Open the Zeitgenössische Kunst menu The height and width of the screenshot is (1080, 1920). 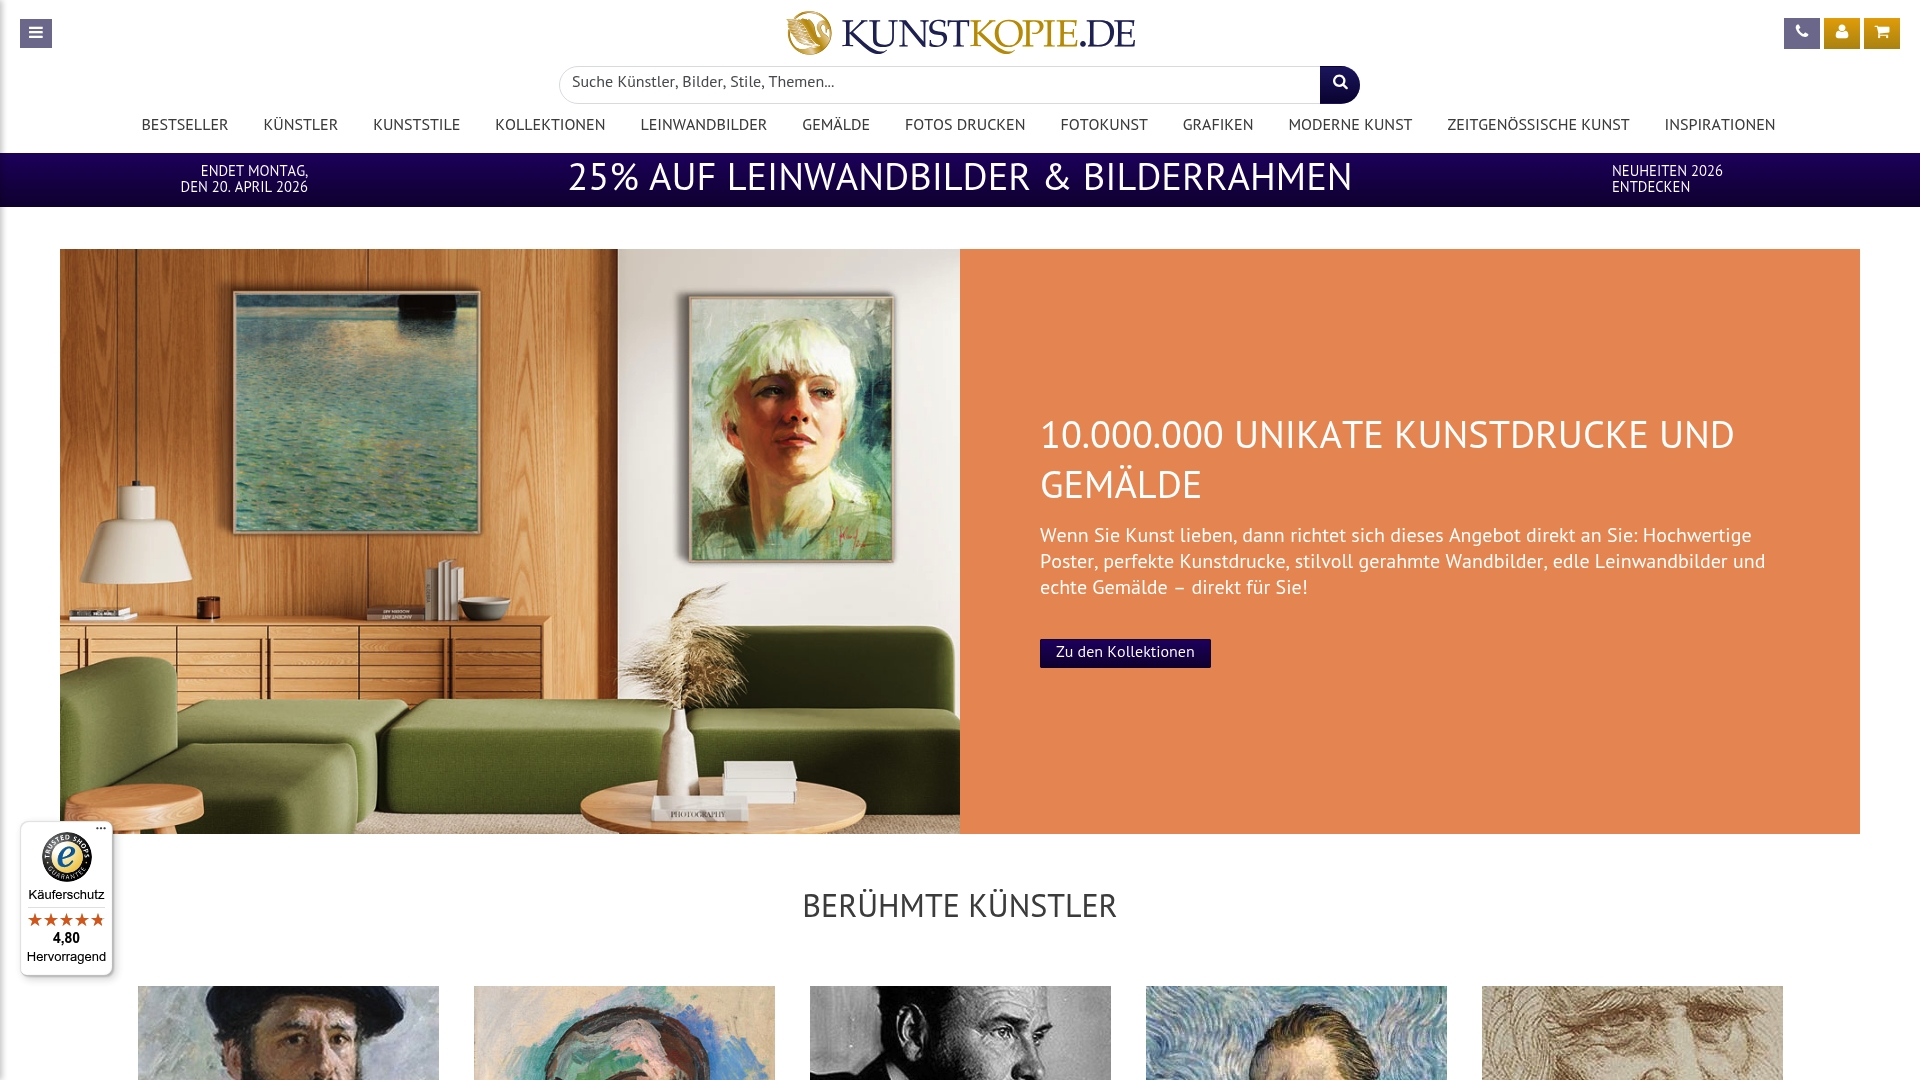click(x=1538, y=126)
